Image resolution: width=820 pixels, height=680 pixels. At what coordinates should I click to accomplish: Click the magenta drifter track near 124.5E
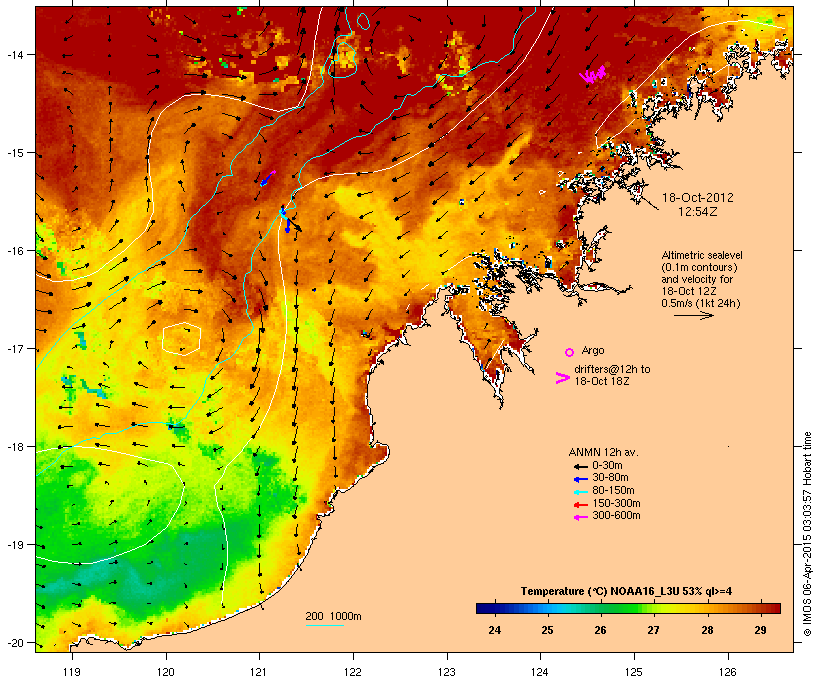click(593, 75)
